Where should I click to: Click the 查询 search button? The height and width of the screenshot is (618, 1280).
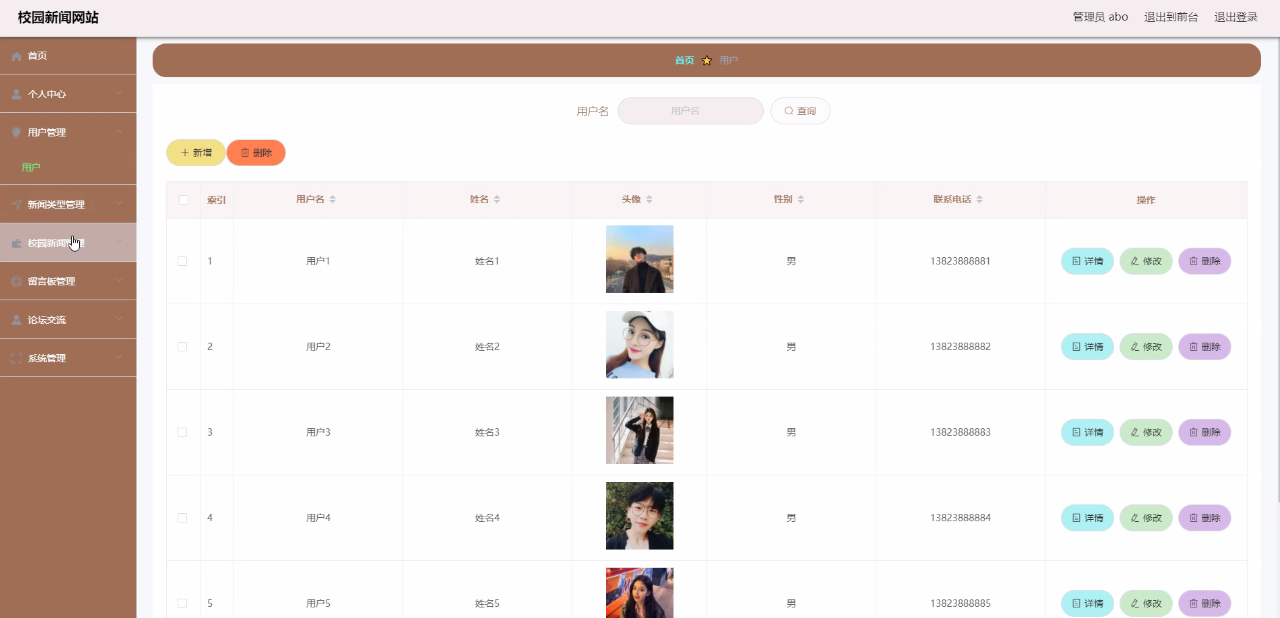(x=800, y=111)
